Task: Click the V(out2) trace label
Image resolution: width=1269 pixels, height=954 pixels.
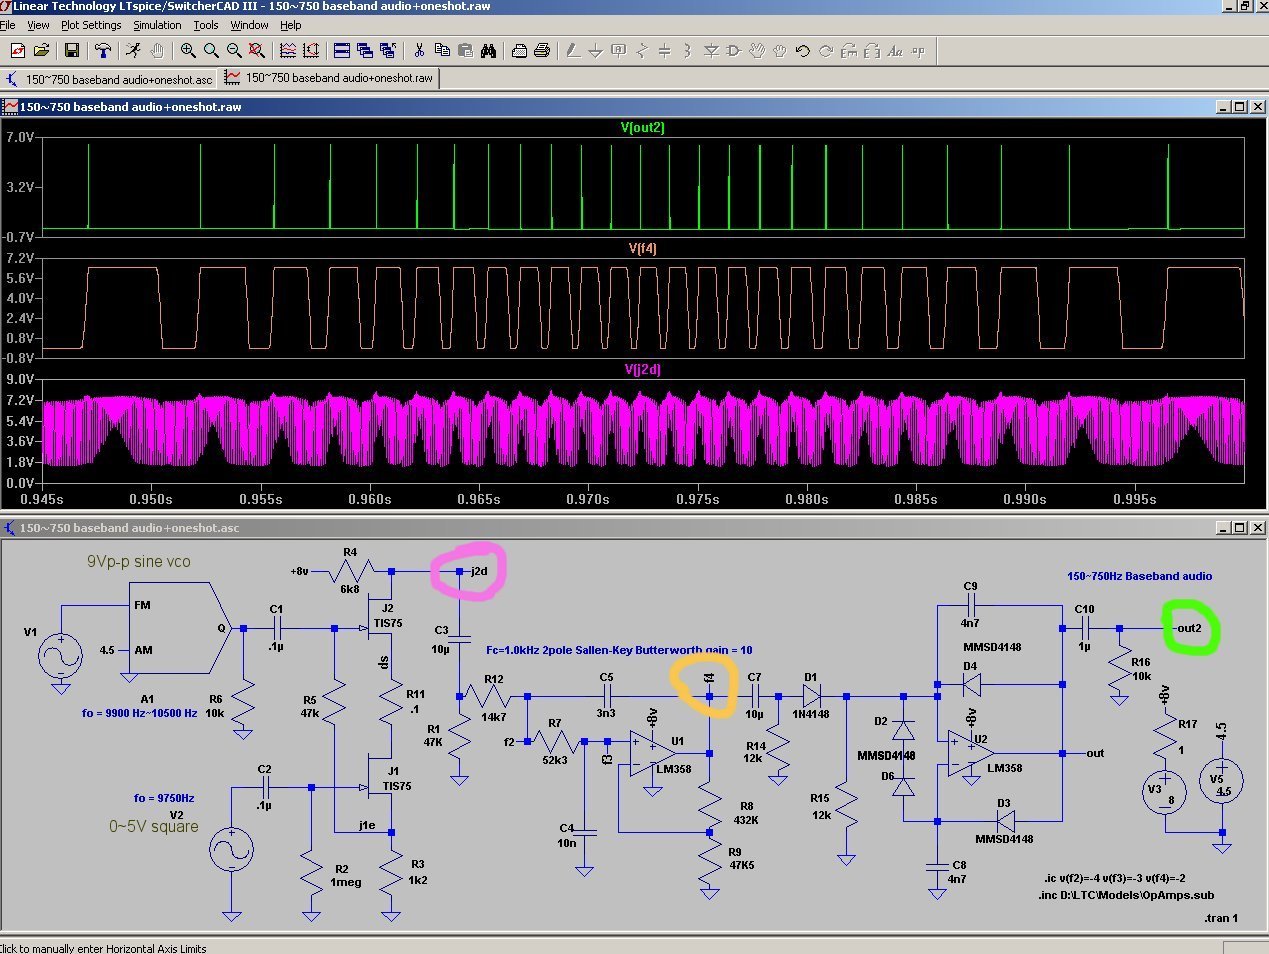Action: (x=642, y=128)
